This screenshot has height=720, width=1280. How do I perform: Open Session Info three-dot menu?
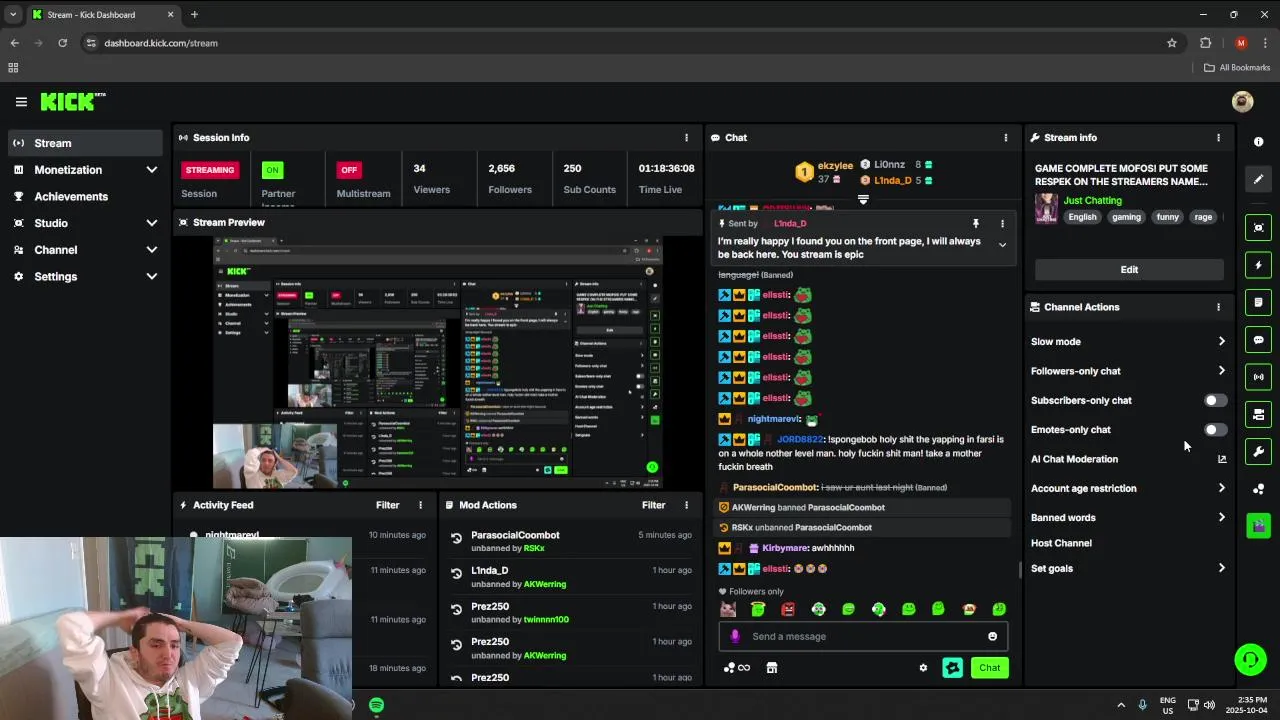tap(686, 138)
